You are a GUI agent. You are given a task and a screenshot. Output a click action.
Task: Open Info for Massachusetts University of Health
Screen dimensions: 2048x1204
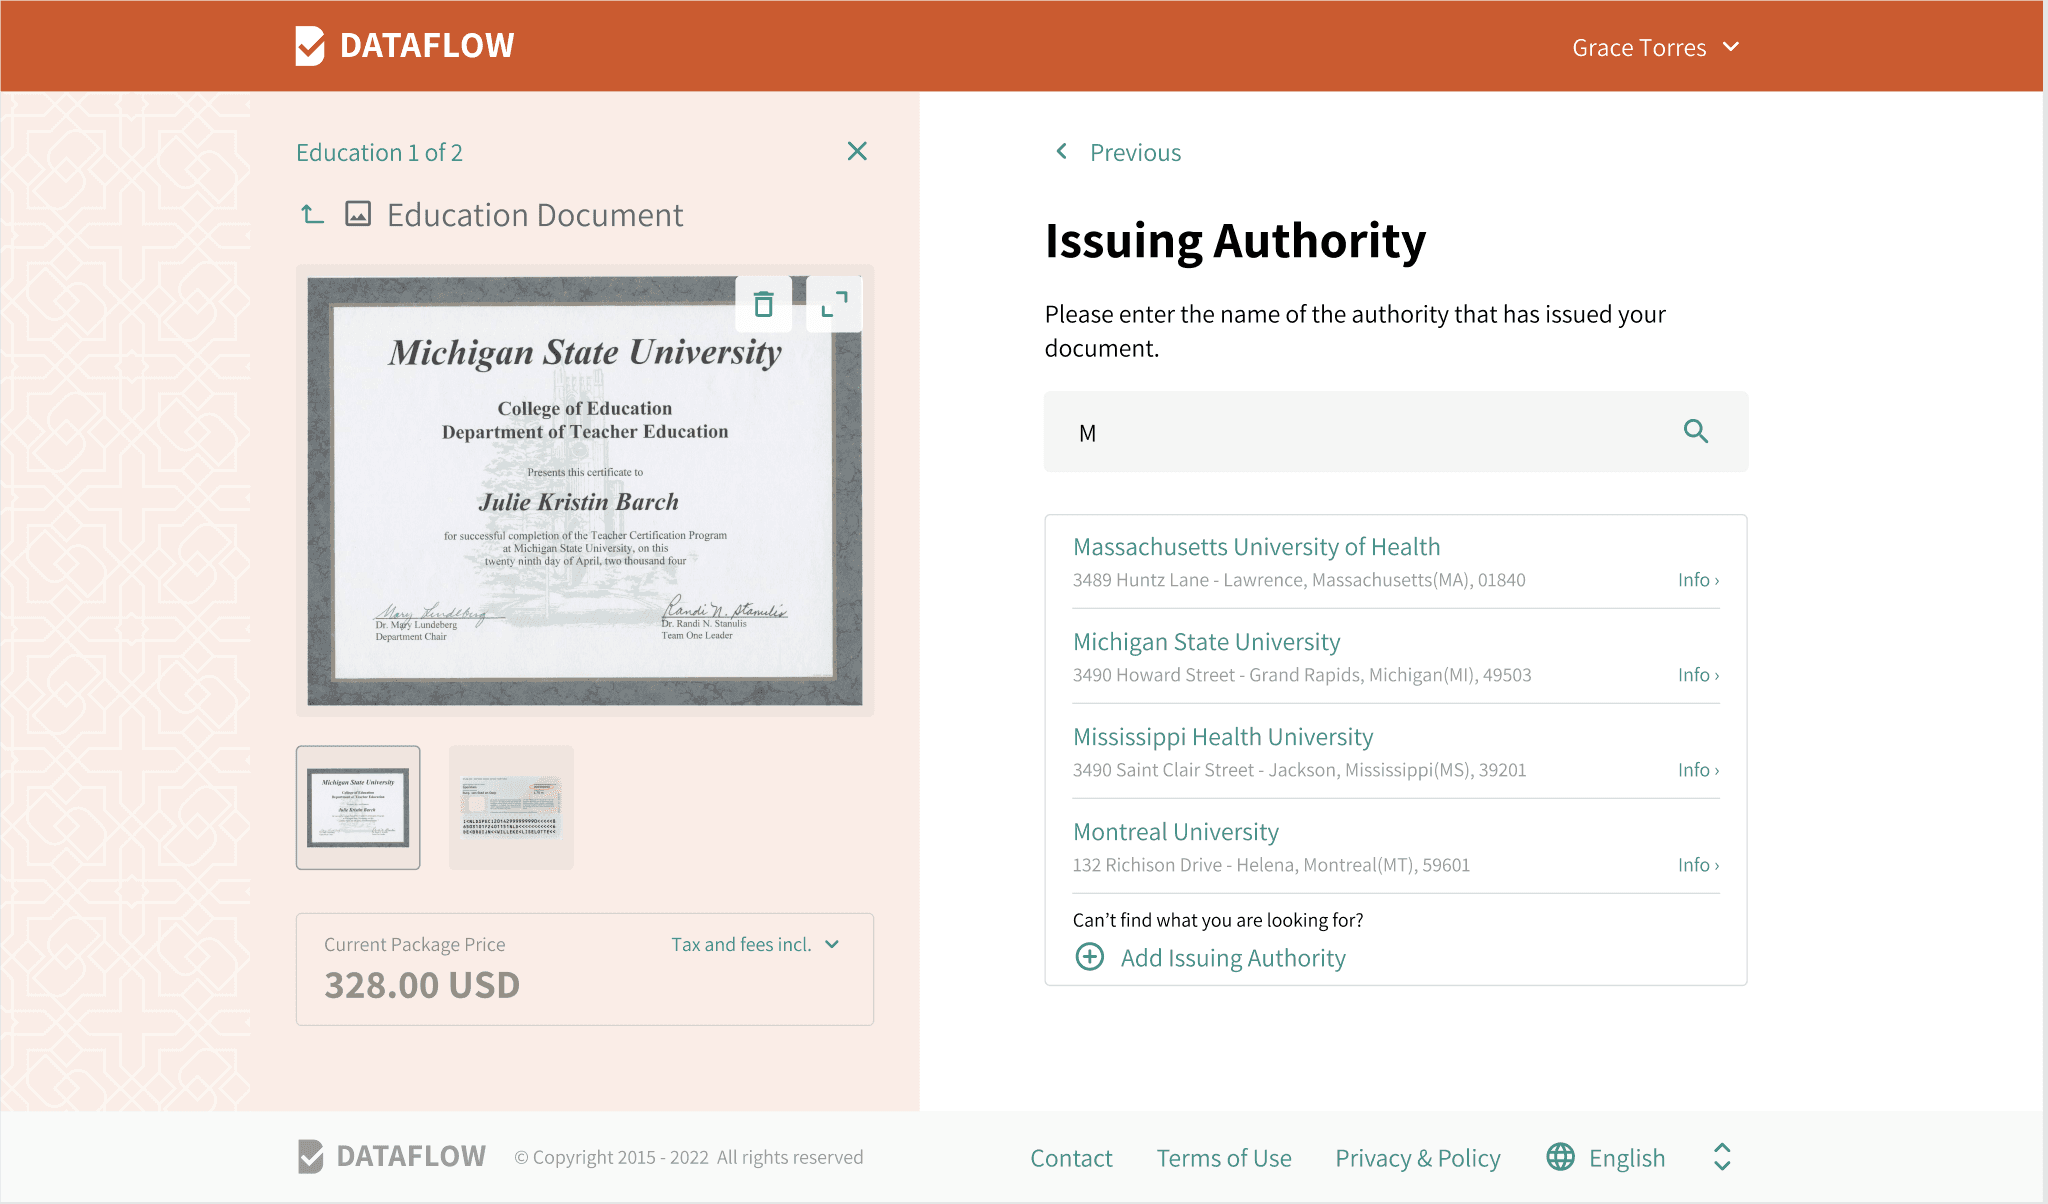click(x=1697, y=580)
